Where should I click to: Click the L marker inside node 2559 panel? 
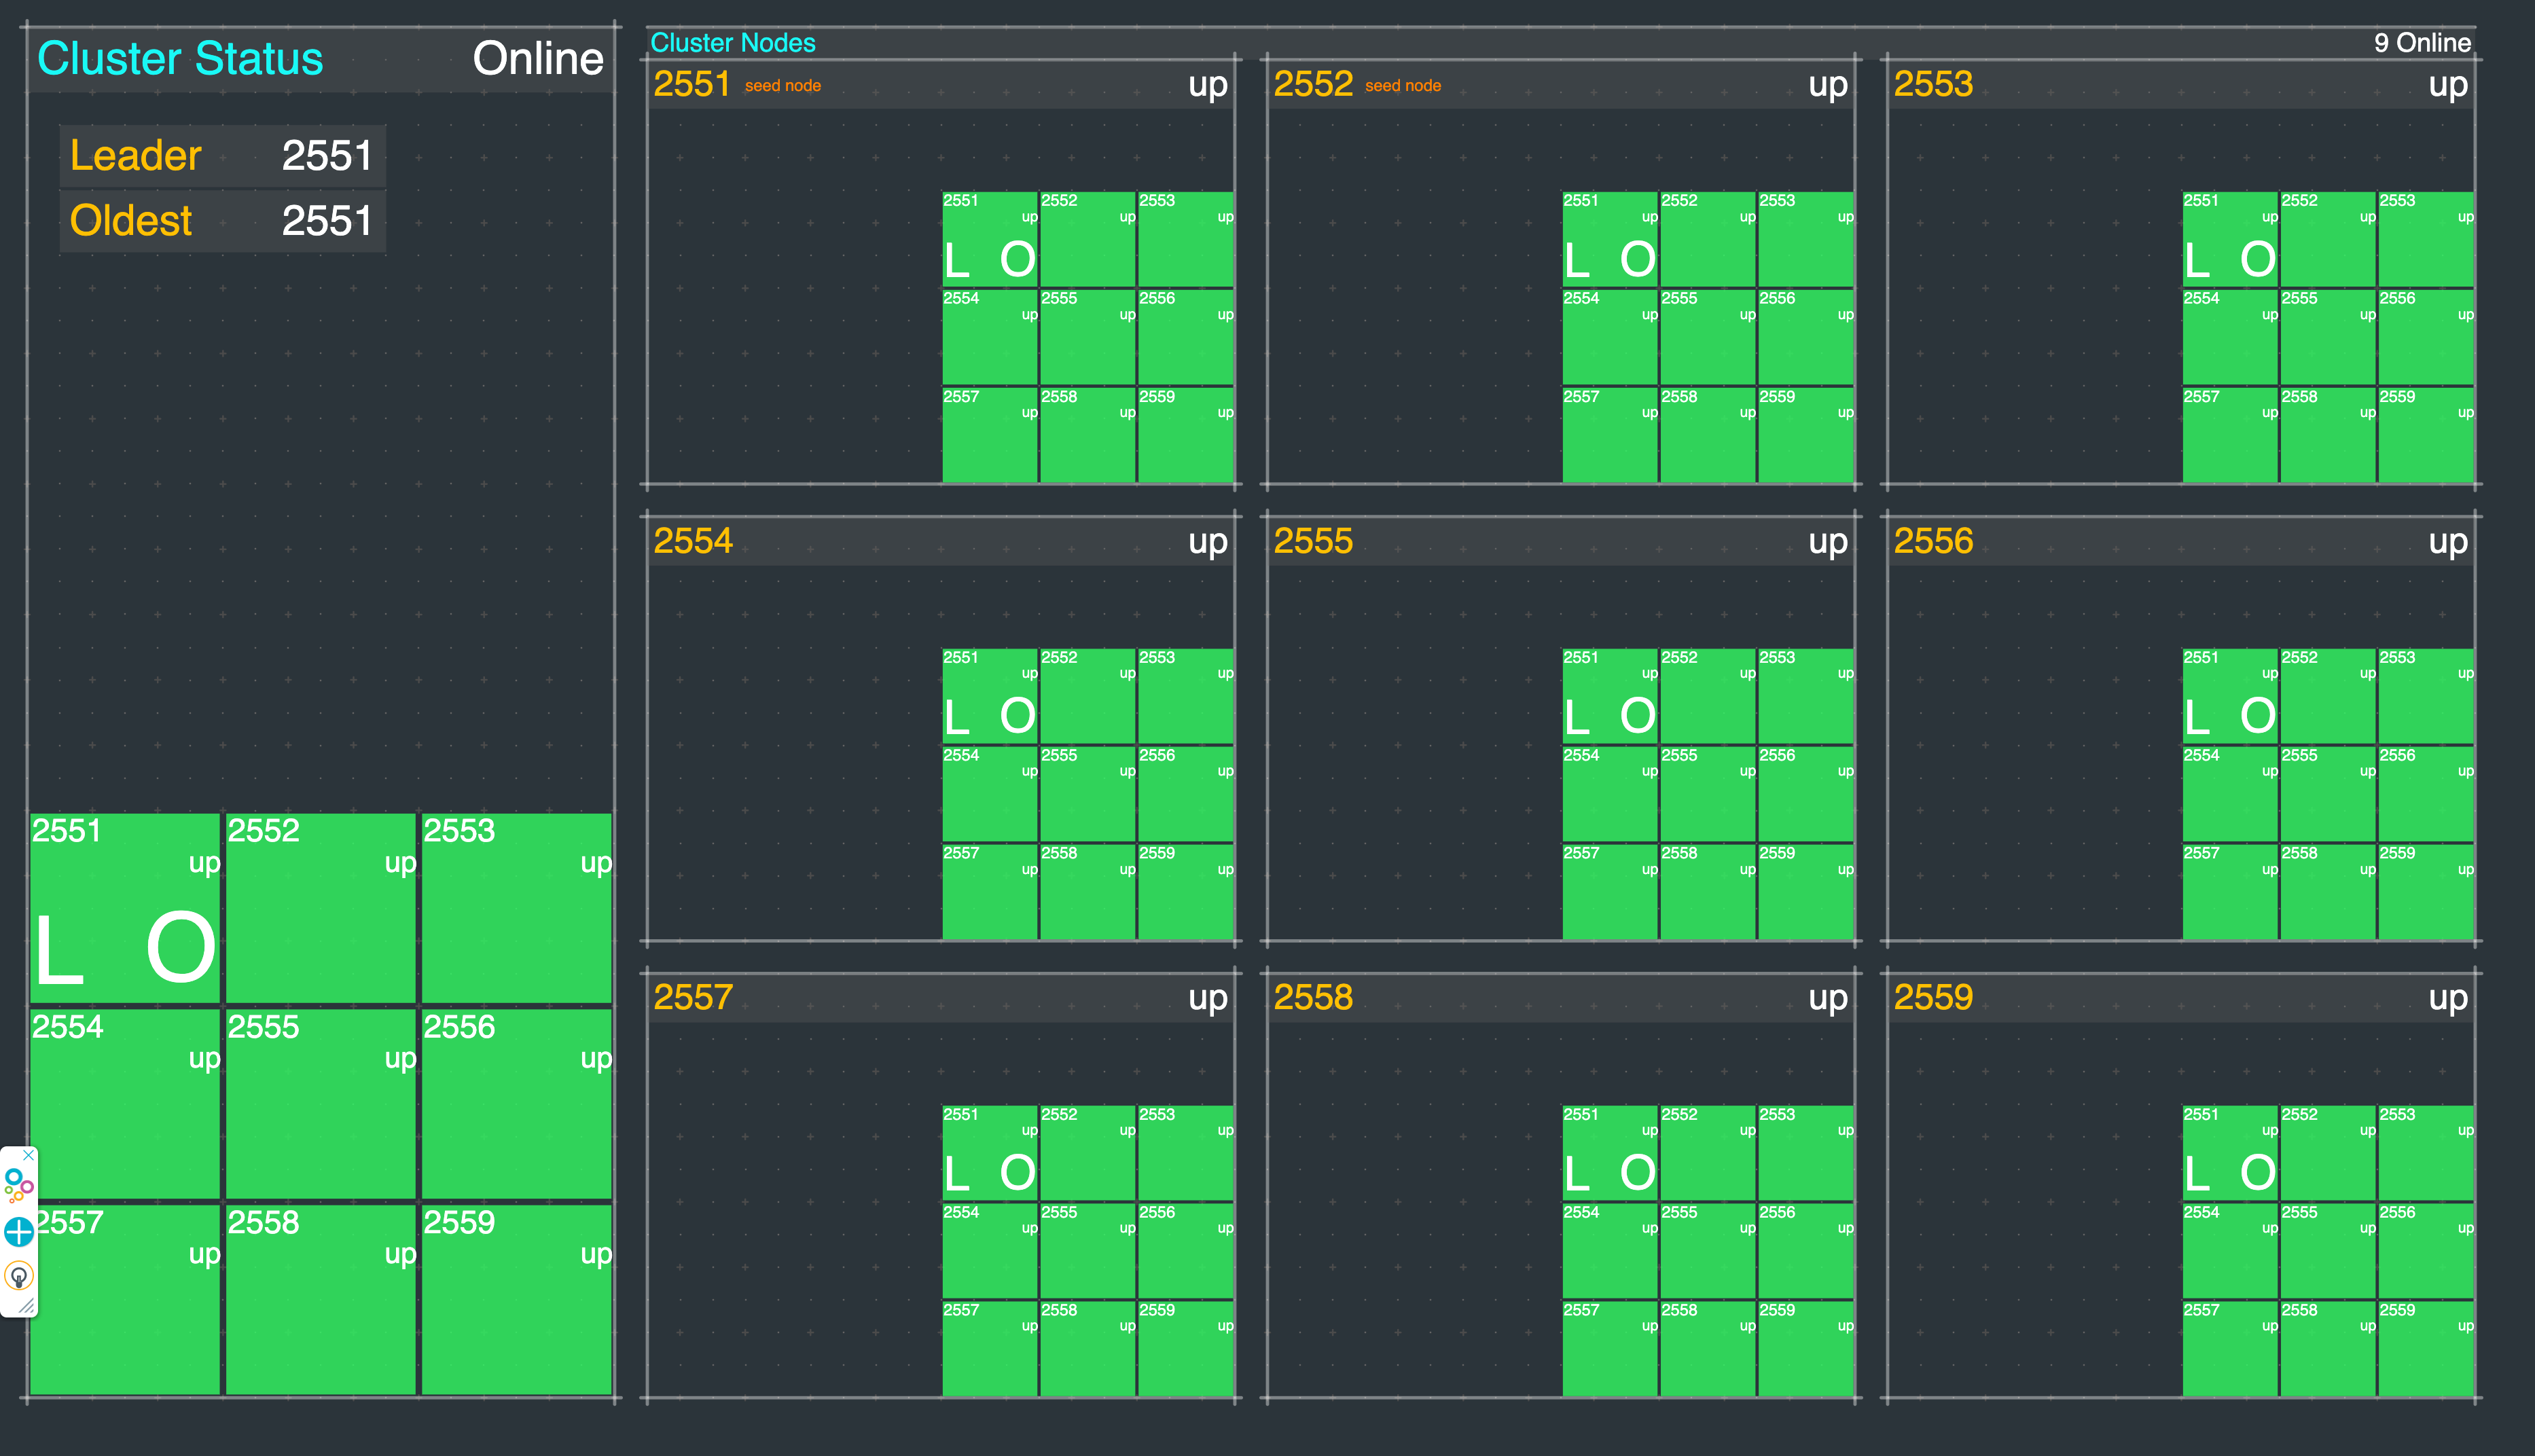coord(2196,1173)
